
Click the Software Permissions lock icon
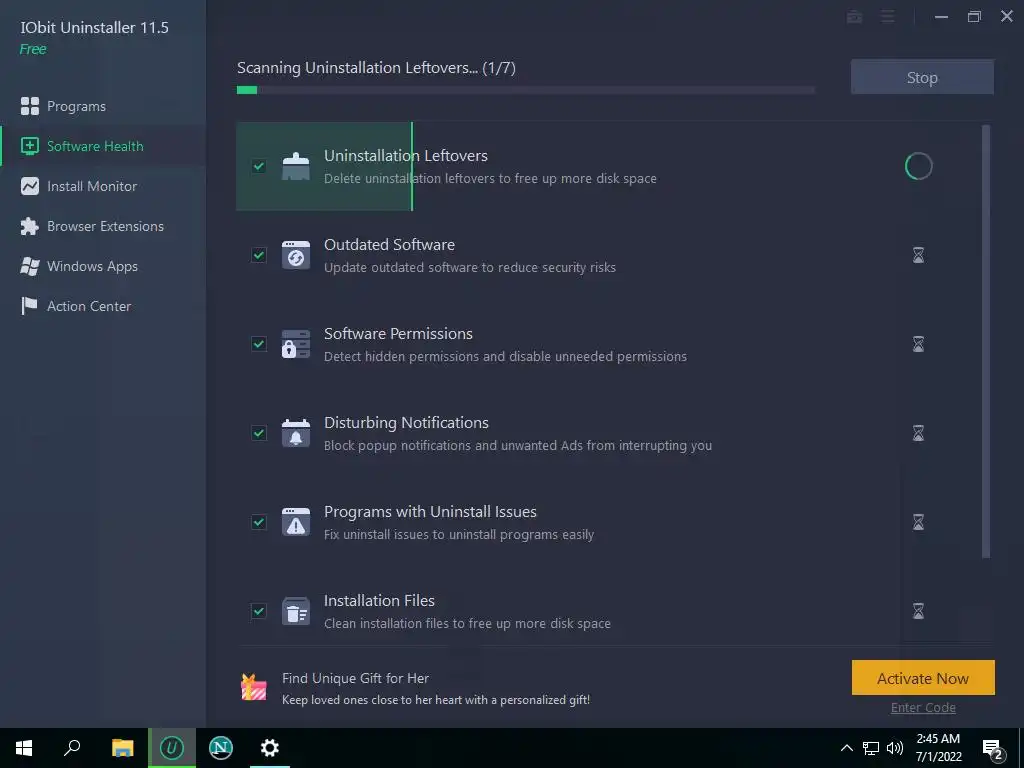click(296, 344)
